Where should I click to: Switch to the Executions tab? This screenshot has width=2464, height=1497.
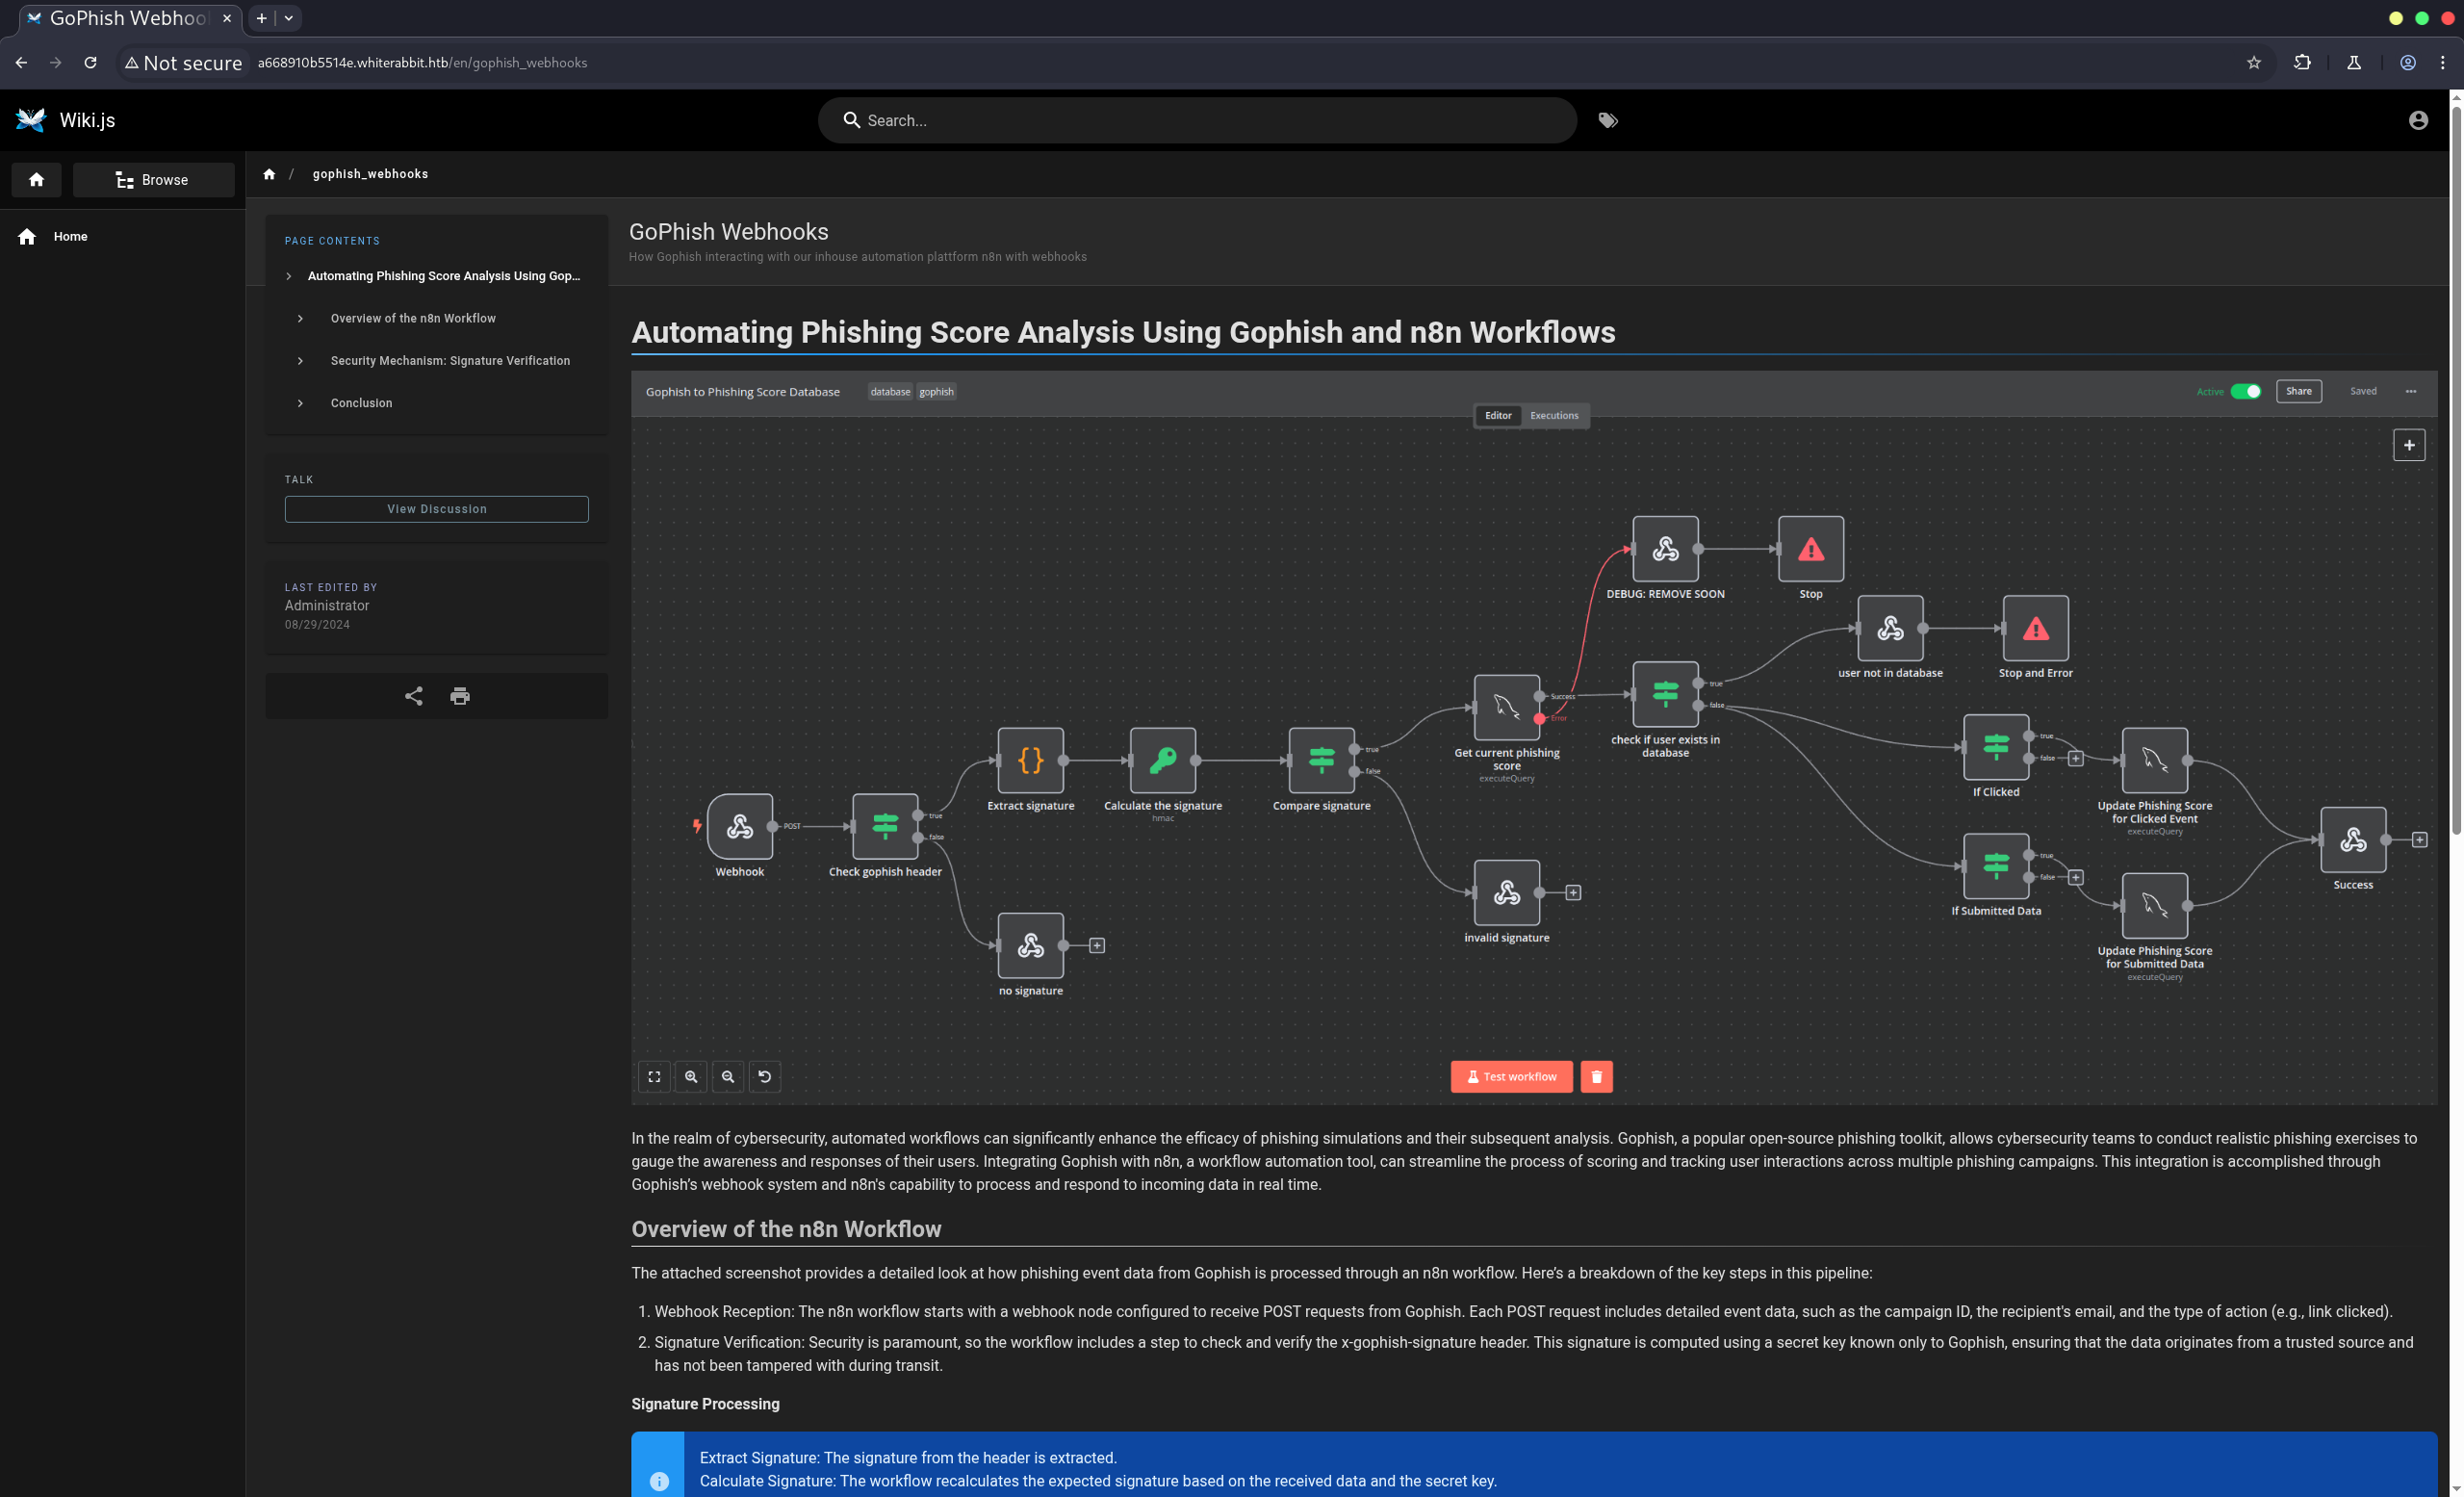click(x=1554, y=415)
